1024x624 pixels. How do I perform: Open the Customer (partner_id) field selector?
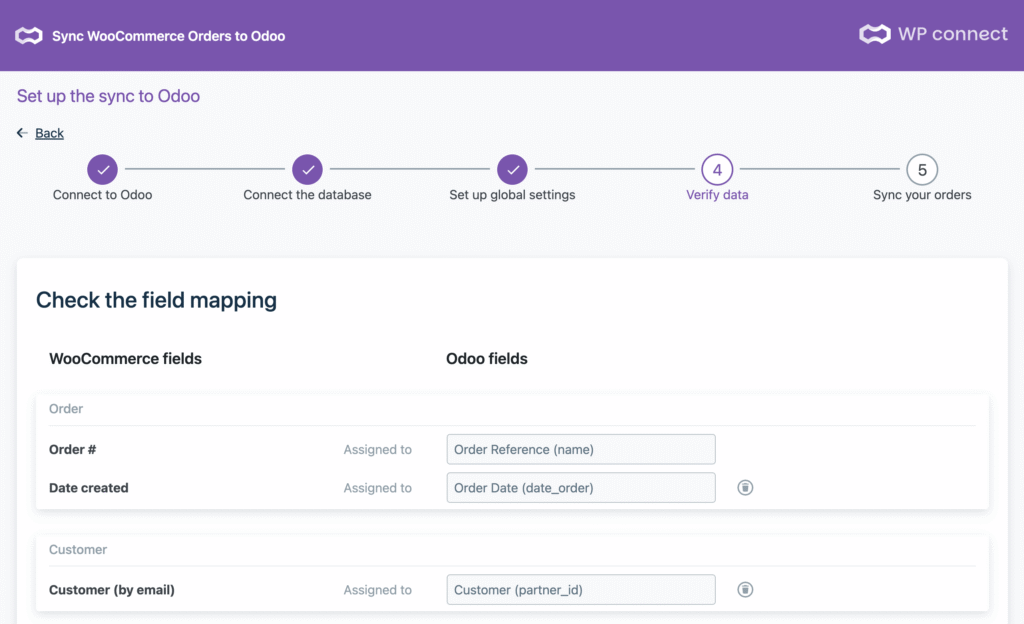pos(581,590)
